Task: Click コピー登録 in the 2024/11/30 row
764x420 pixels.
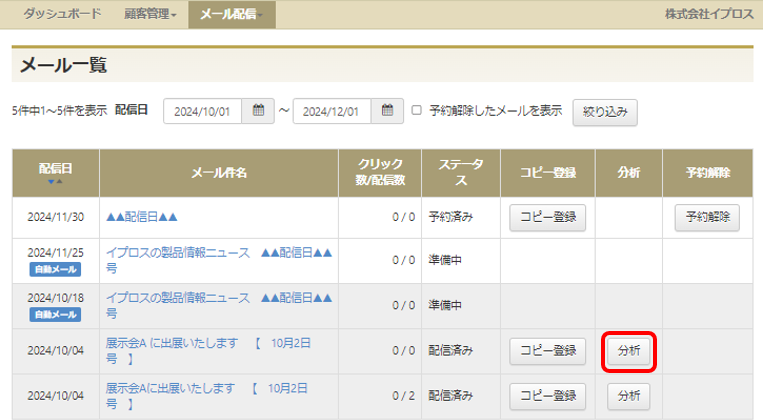Action: tap(547, 217)
